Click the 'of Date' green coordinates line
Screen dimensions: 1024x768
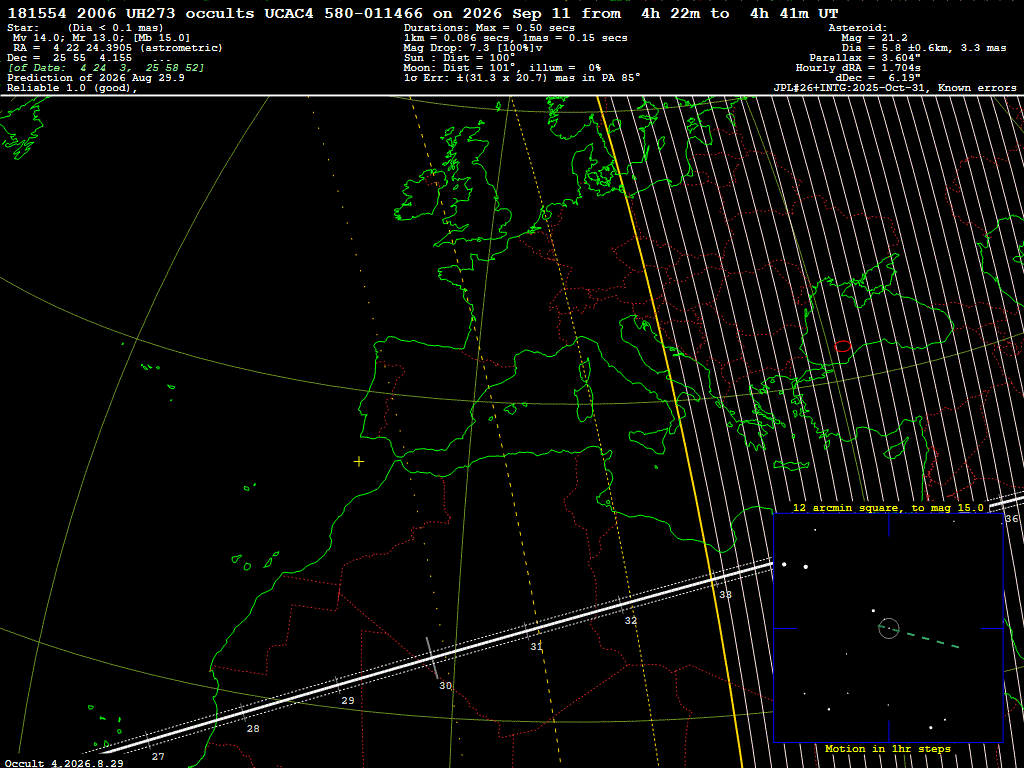click(106, 68)
